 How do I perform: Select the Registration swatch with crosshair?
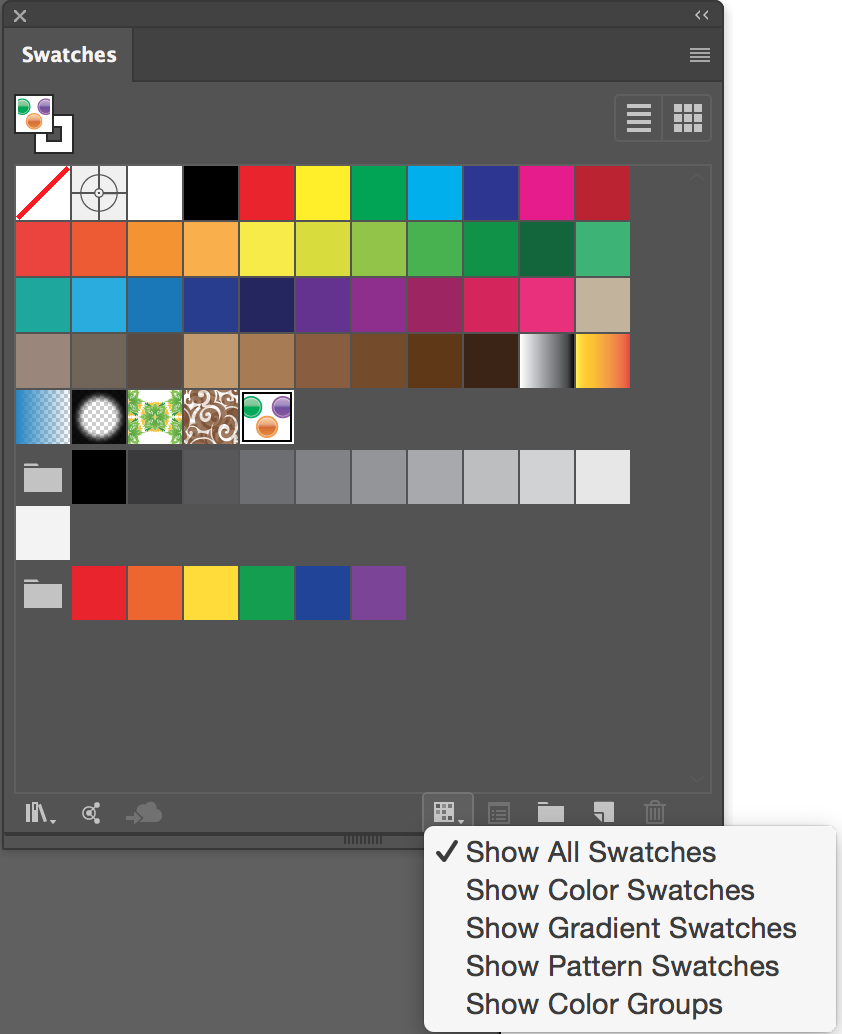click(x=99, y=193)
